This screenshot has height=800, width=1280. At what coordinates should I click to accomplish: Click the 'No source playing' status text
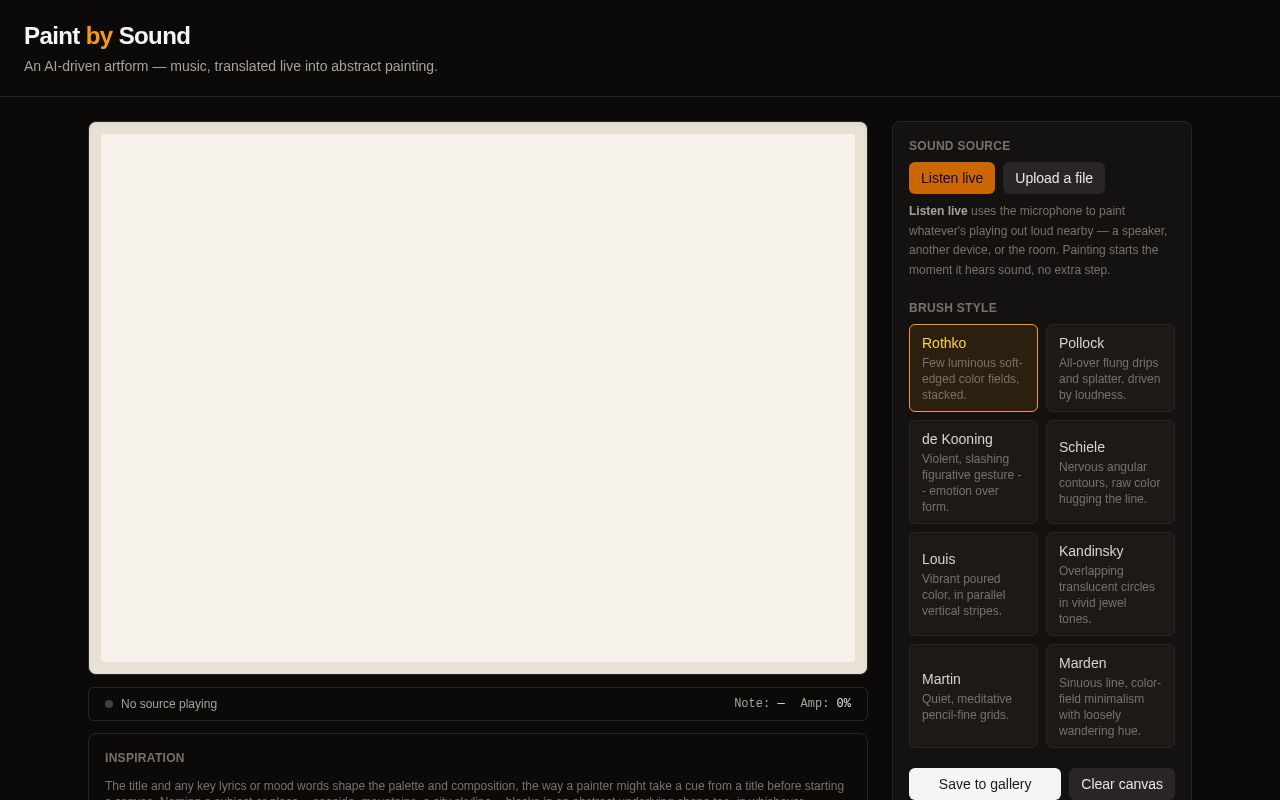(x=169, y=704)
